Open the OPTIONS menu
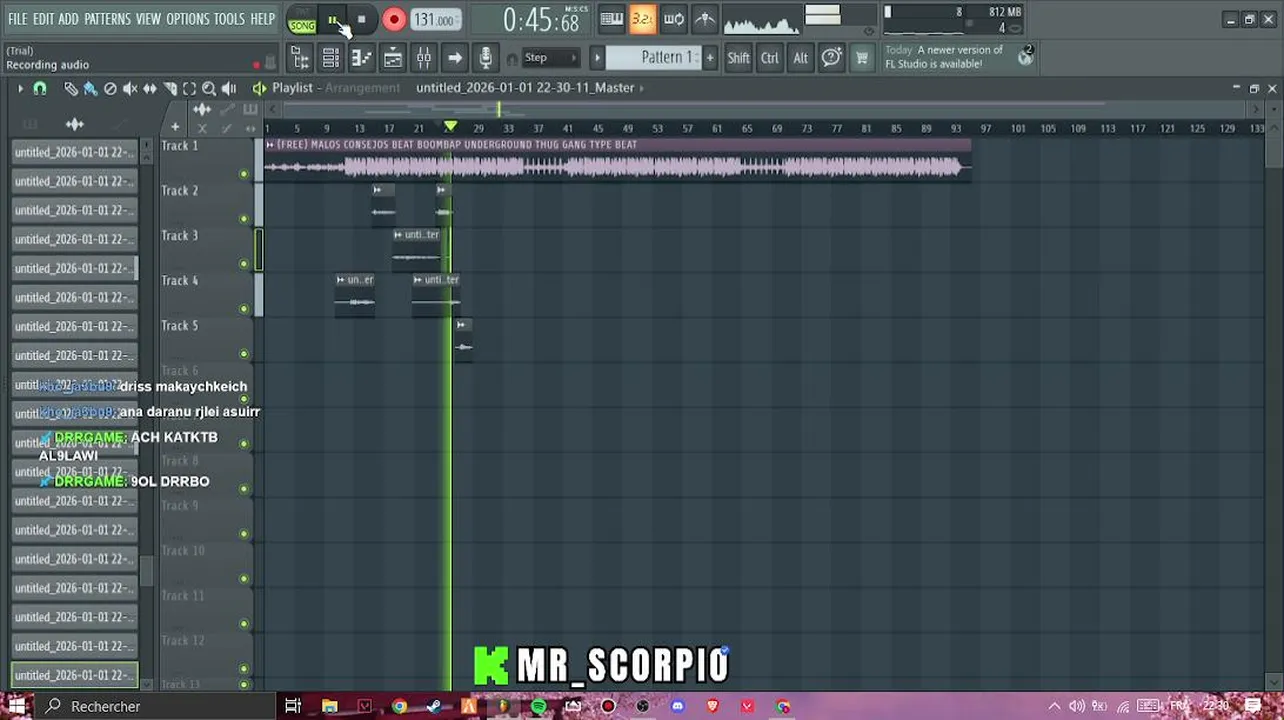The image size is (1284, 720). click(187, 19)
